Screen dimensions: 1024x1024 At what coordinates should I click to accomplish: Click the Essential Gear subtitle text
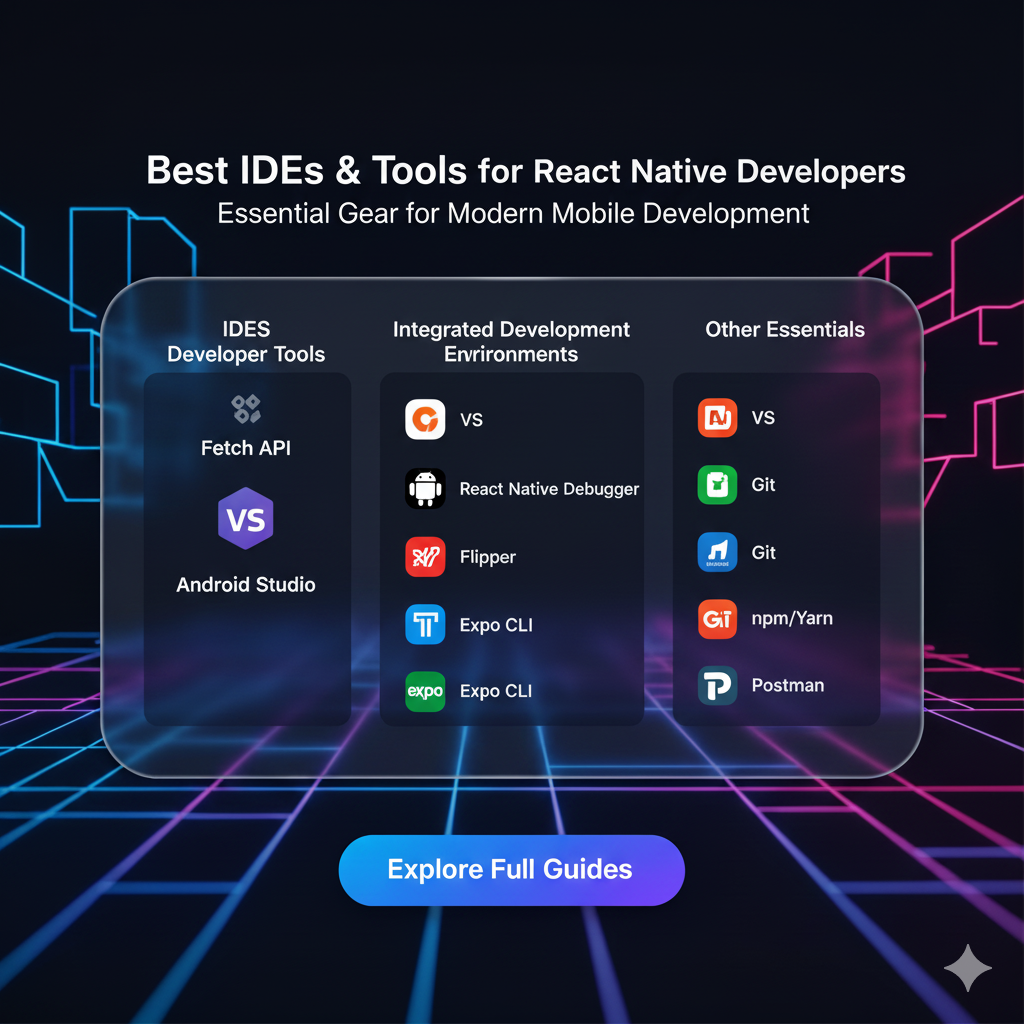coord(511,213)
